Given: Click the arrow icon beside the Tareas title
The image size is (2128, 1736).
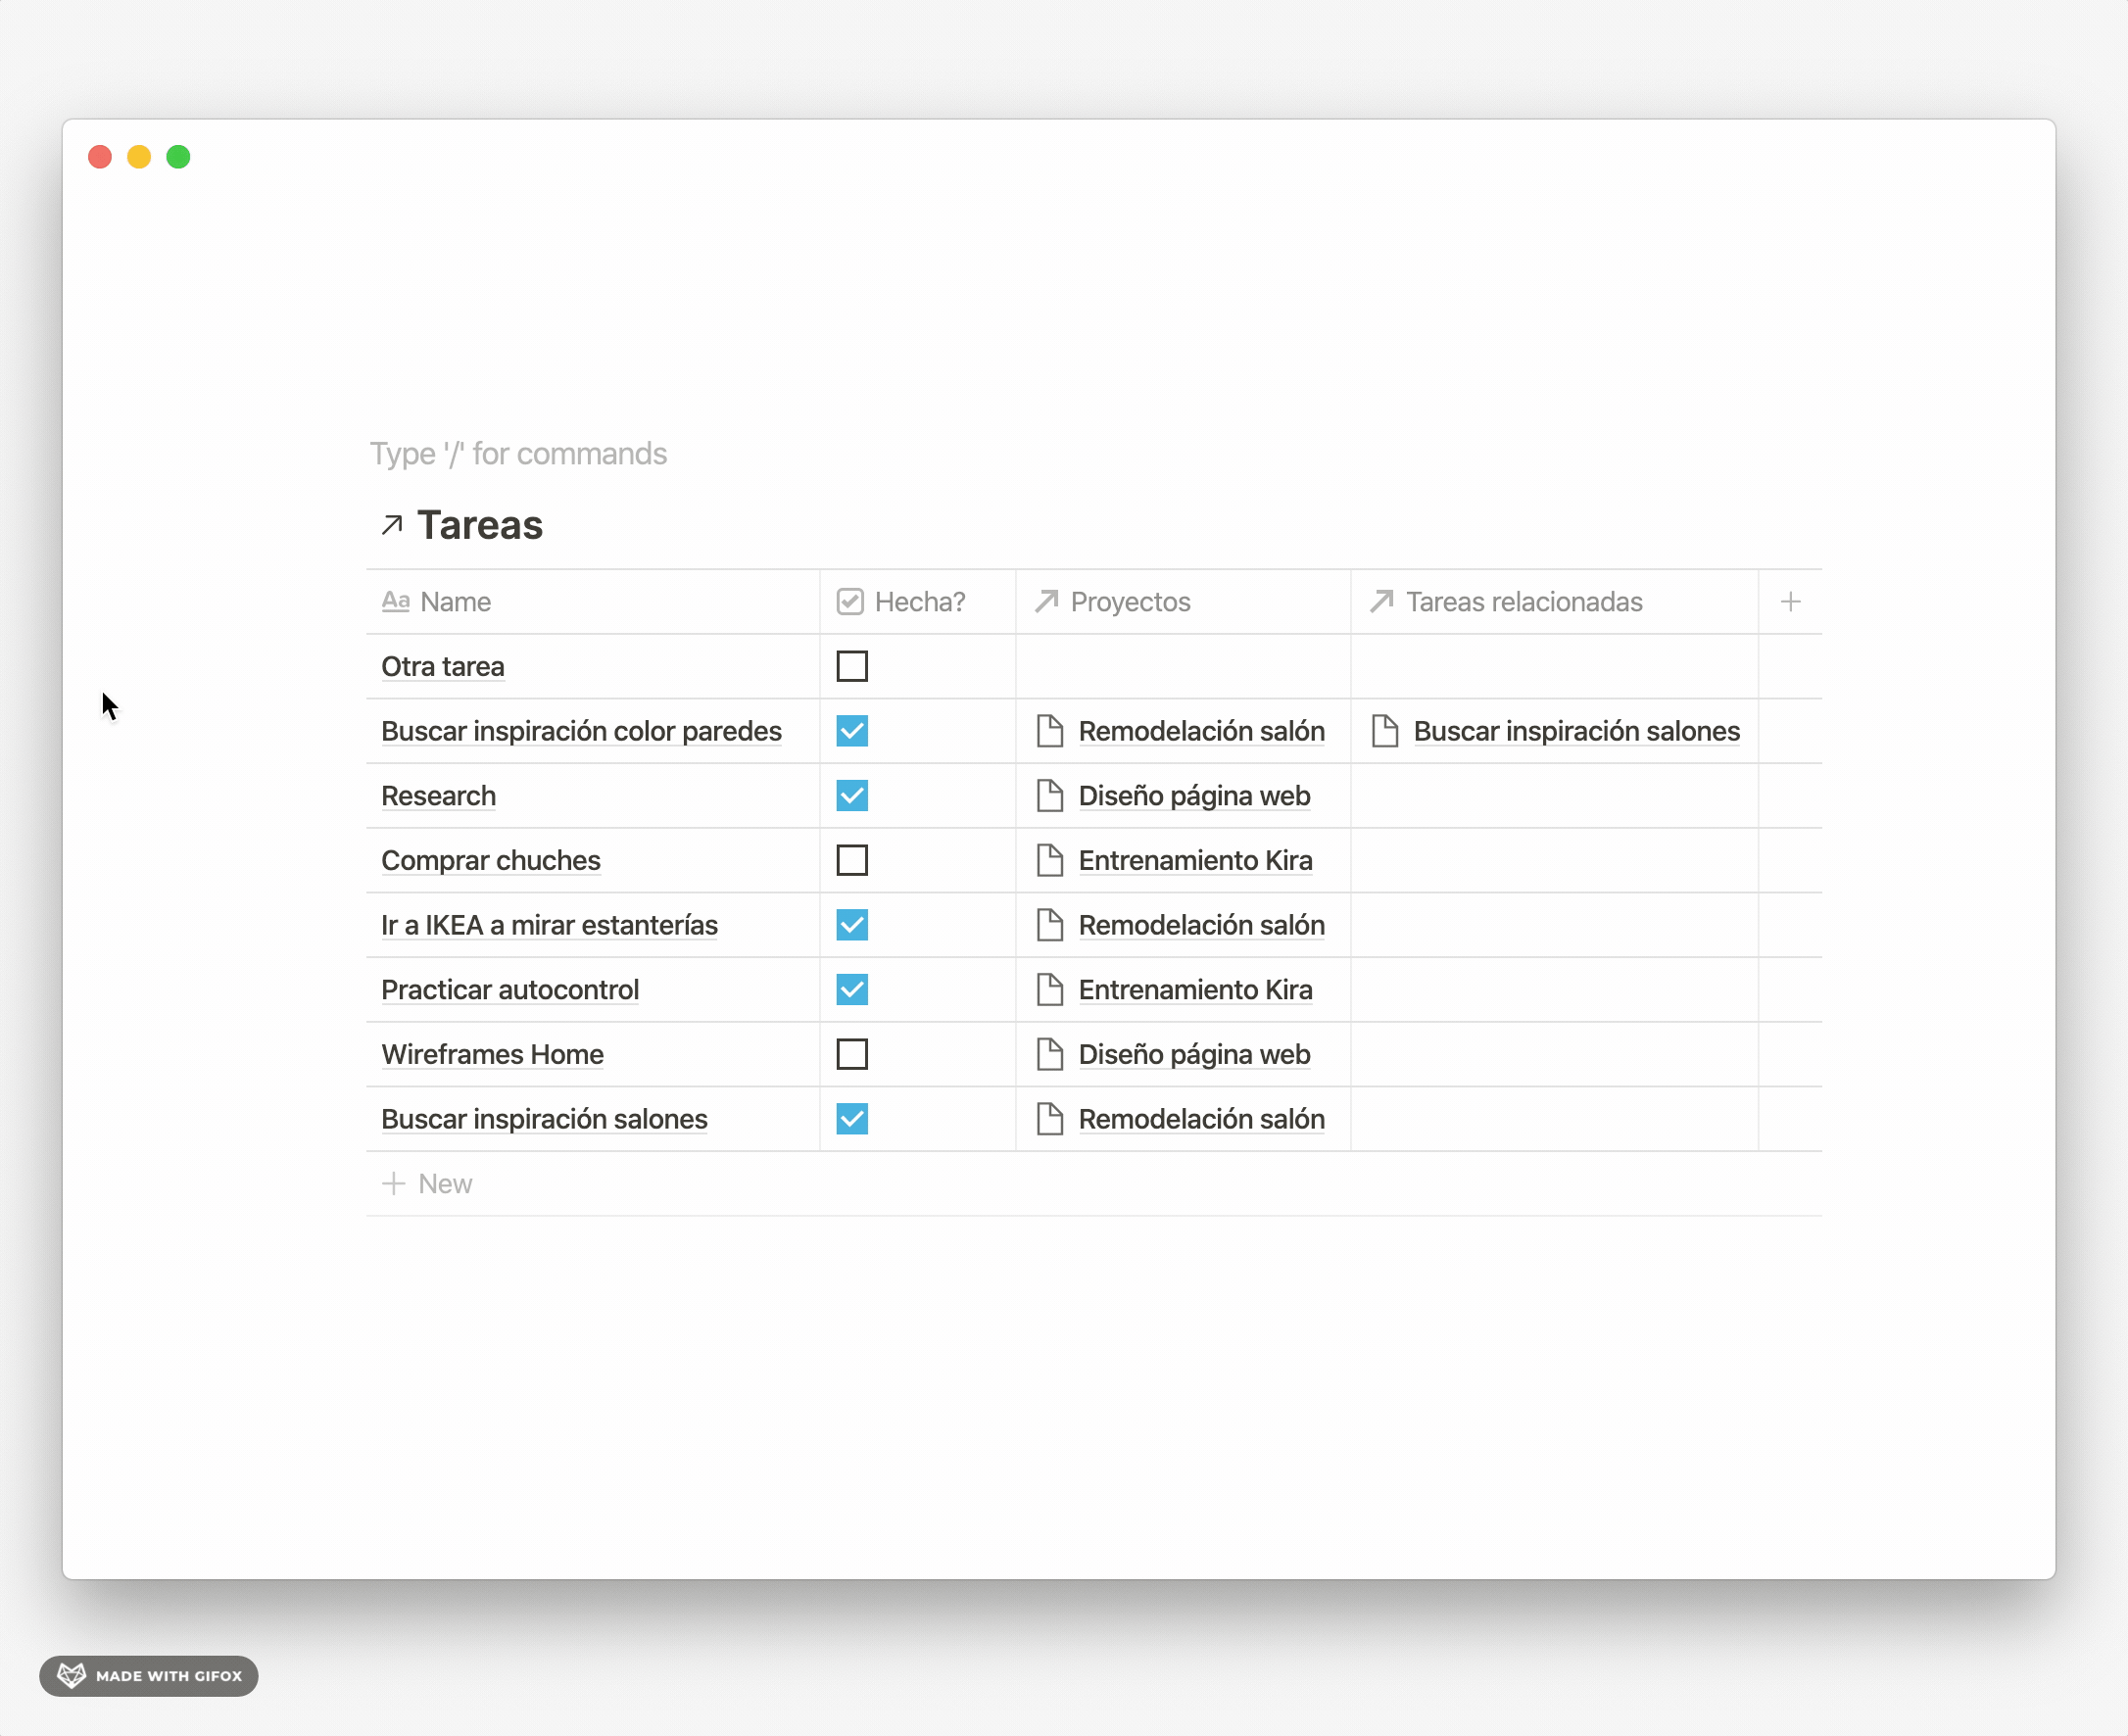Looking at the screenshot, I should [392, 524].
